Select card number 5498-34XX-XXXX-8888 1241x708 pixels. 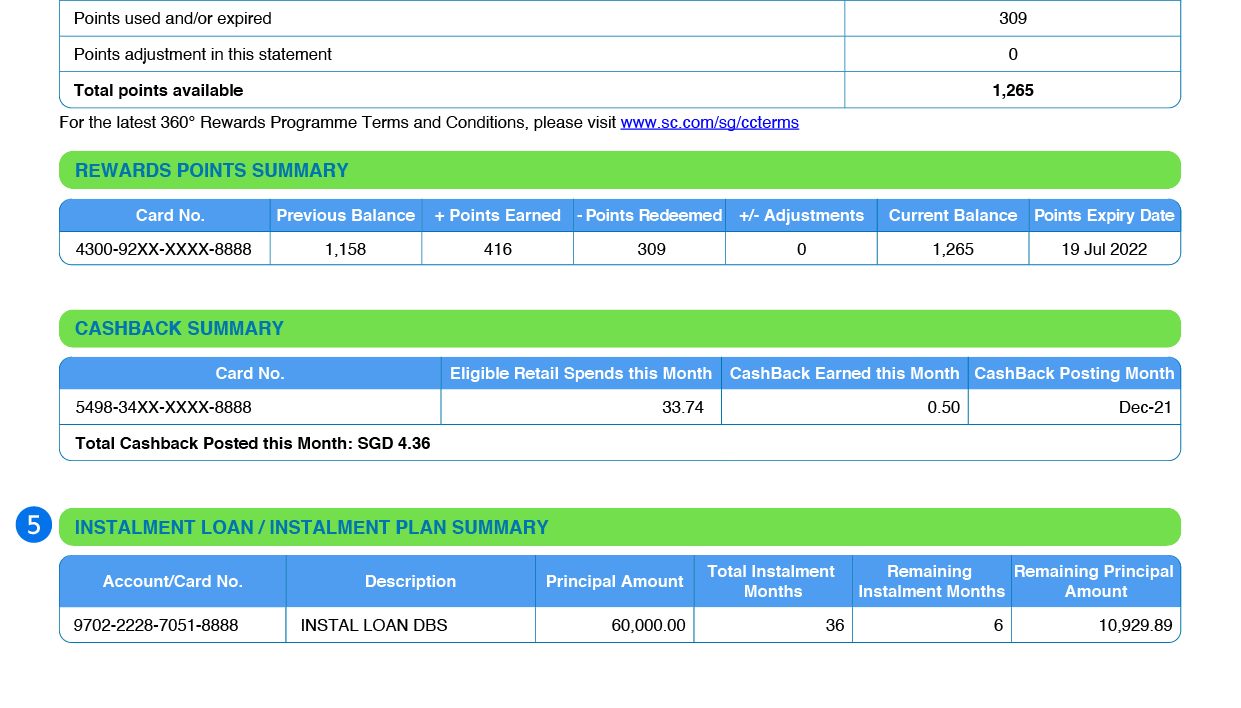[x=163, y=407]
